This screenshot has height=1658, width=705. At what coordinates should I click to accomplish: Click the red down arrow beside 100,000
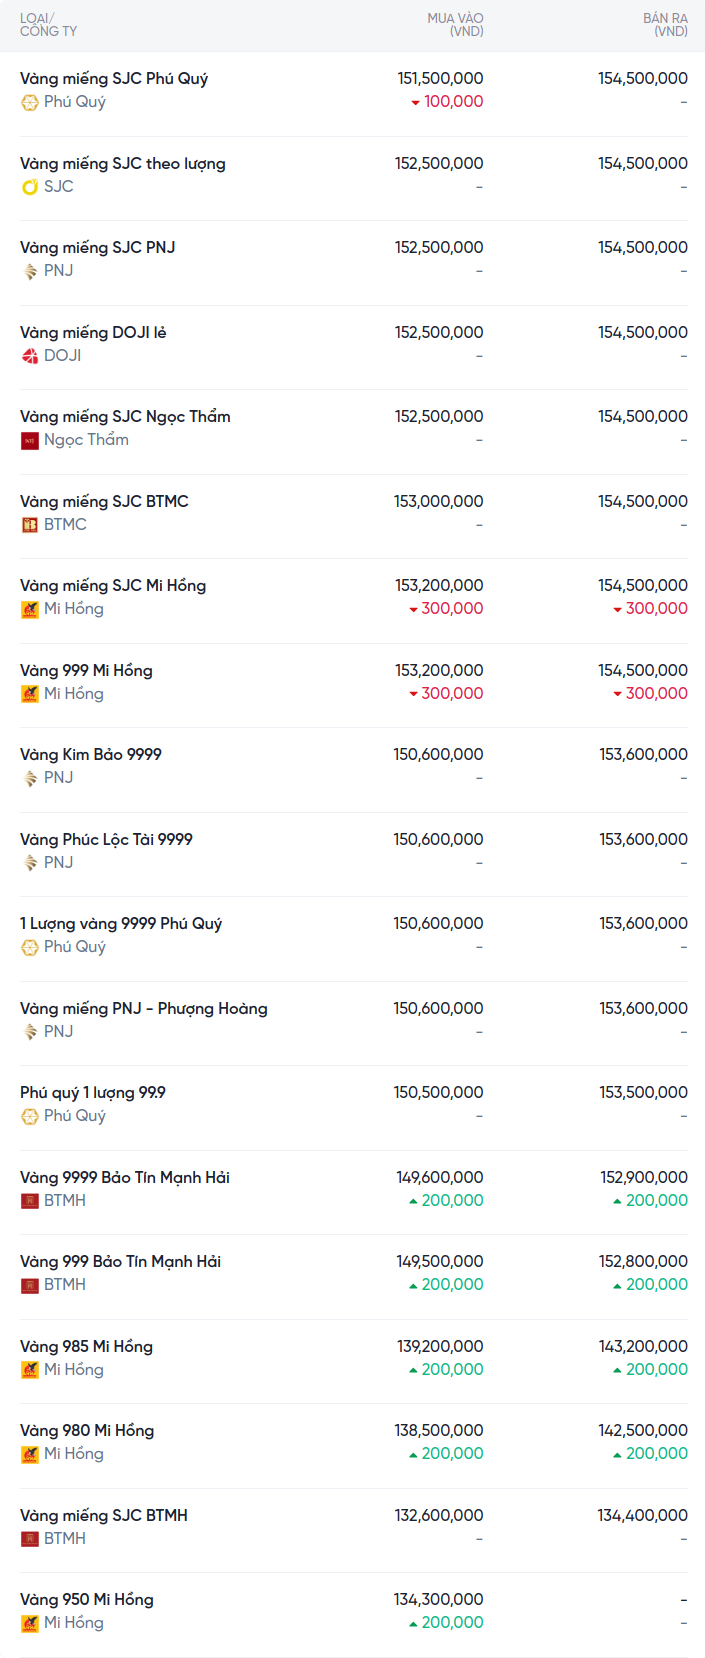(415, 102)
